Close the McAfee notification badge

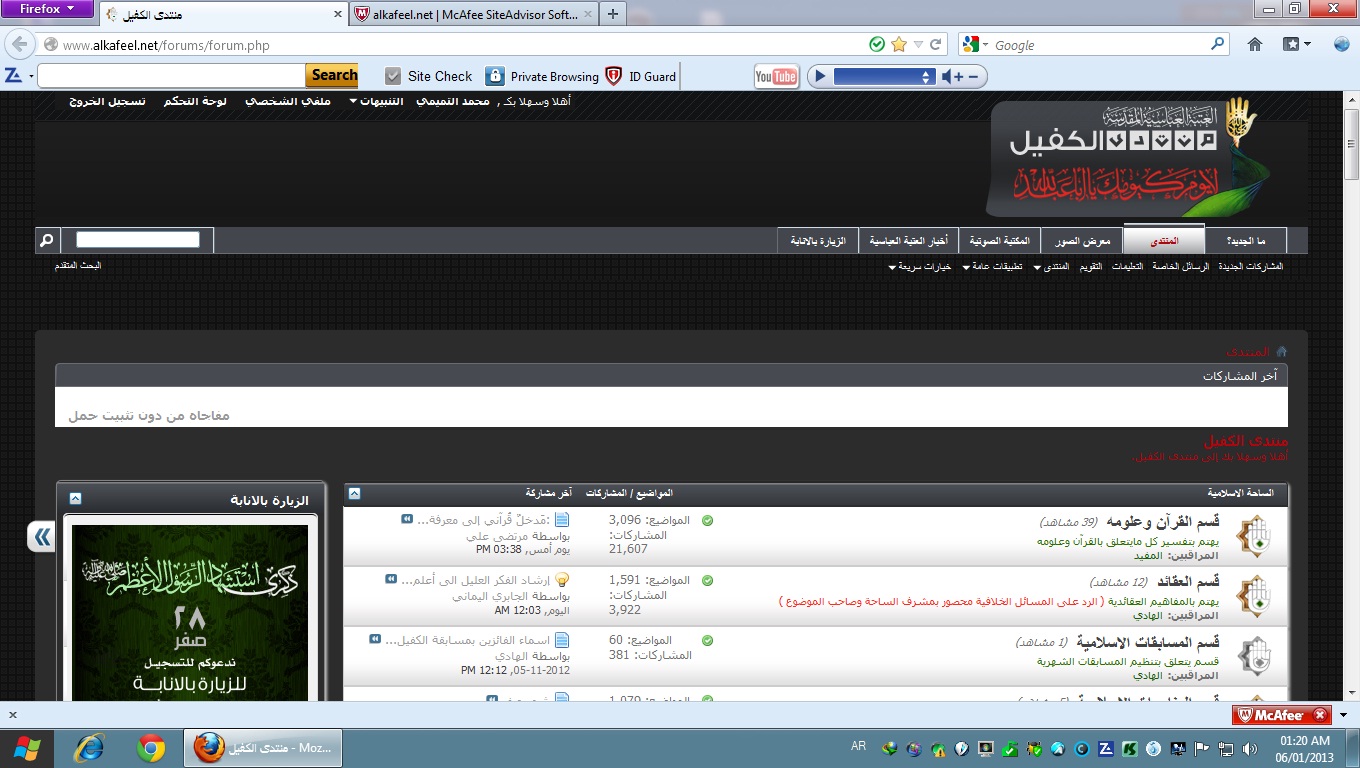(1319, 715)
